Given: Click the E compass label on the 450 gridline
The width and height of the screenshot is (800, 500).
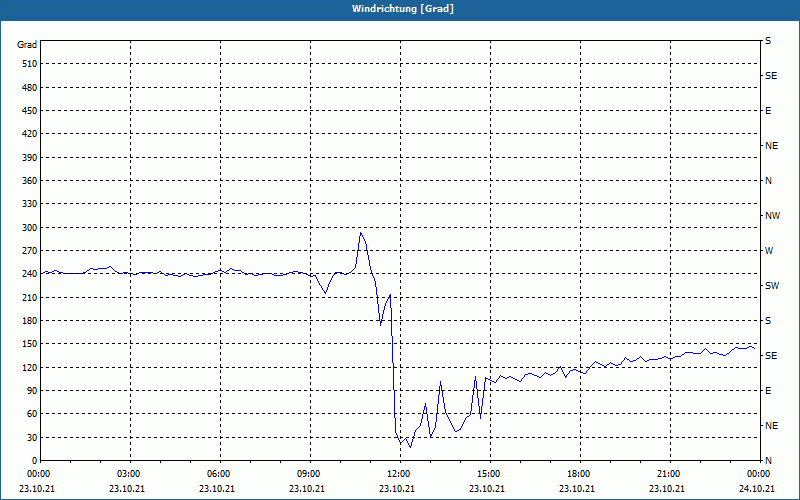Looking at the screenshot, I should tap(768, 111).
